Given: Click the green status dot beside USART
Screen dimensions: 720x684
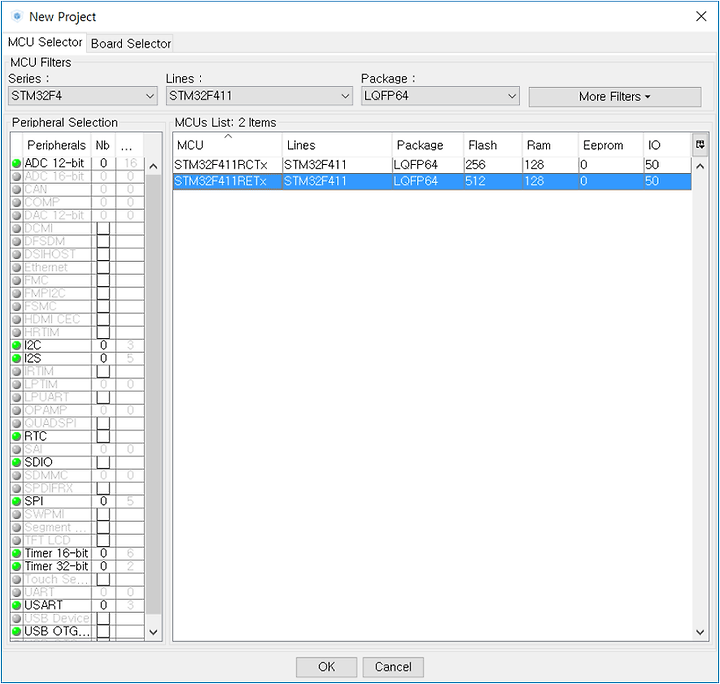Looking at the screenshot, I should pos(17,605).
